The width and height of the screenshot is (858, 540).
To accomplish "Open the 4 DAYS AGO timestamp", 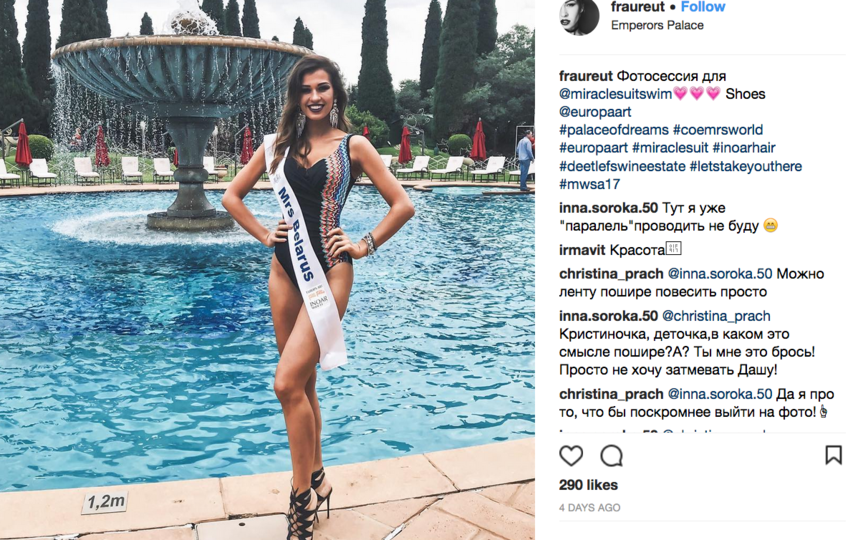I will pyautogui.click(x=589, y=508).
